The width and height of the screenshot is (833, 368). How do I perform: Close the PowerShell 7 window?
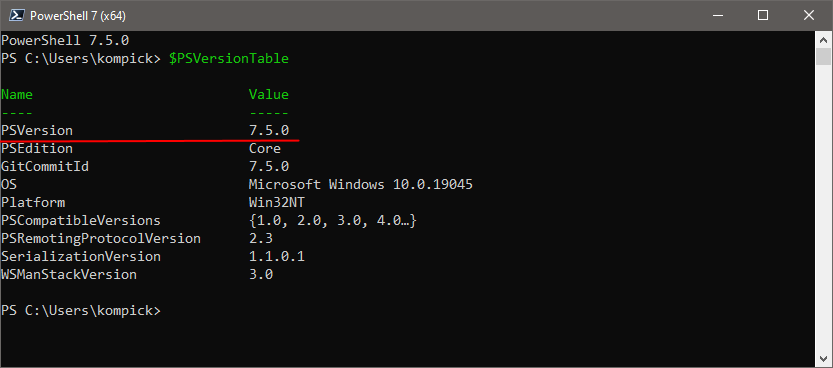809,15
